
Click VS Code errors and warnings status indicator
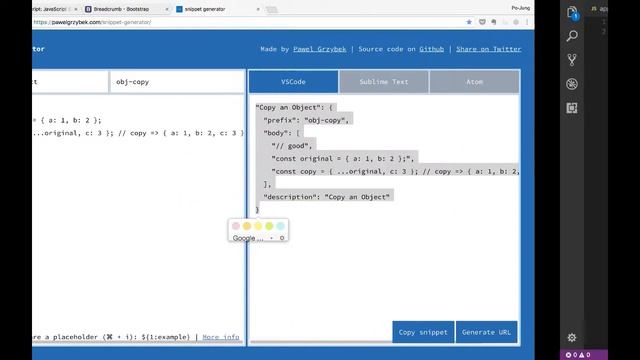(x=578, y=355)
